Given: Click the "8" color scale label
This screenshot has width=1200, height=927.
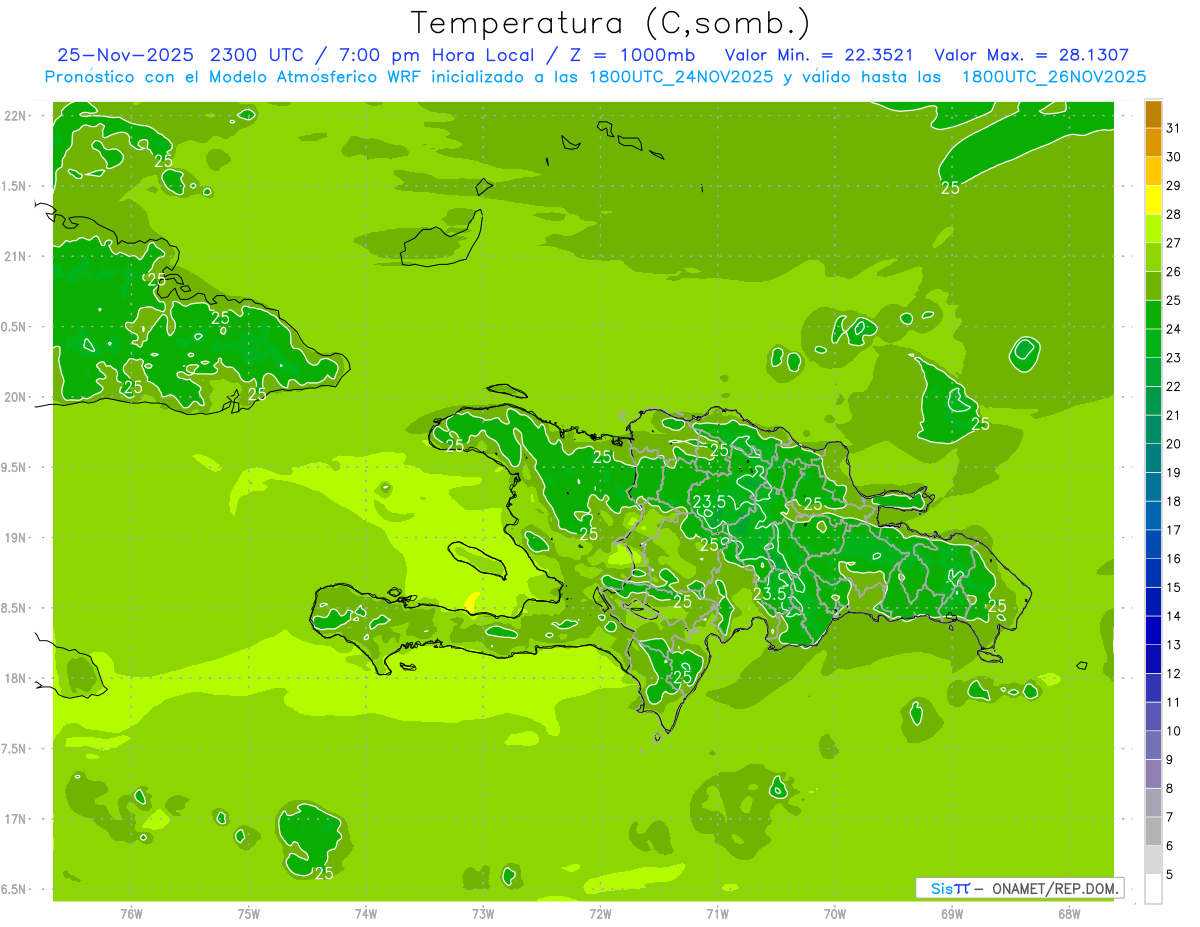Looking at the screenshot, I should (1170, 789).
